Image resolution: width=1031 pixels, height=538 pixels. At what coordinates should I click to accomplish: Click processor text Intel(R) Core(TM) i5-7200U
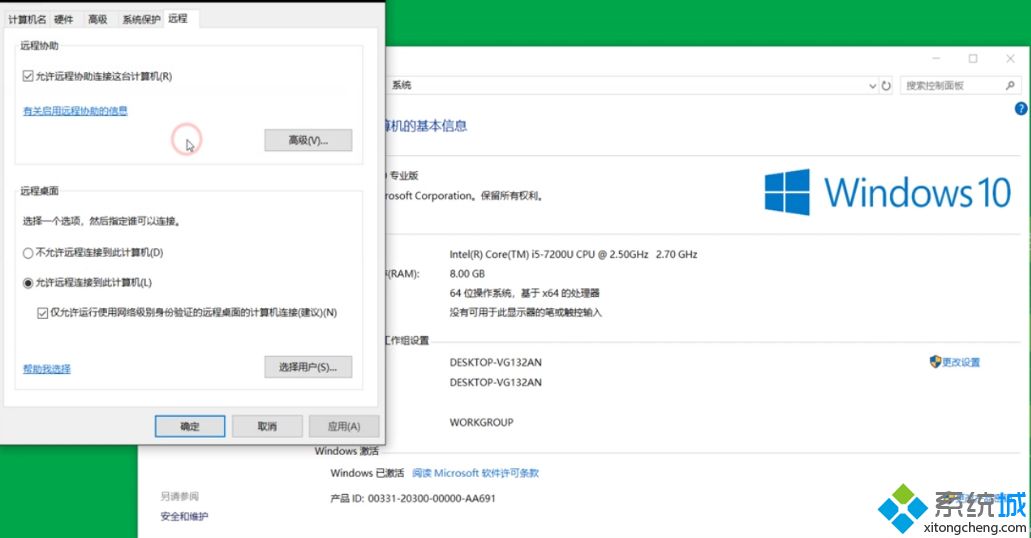[x=573, y=254]
